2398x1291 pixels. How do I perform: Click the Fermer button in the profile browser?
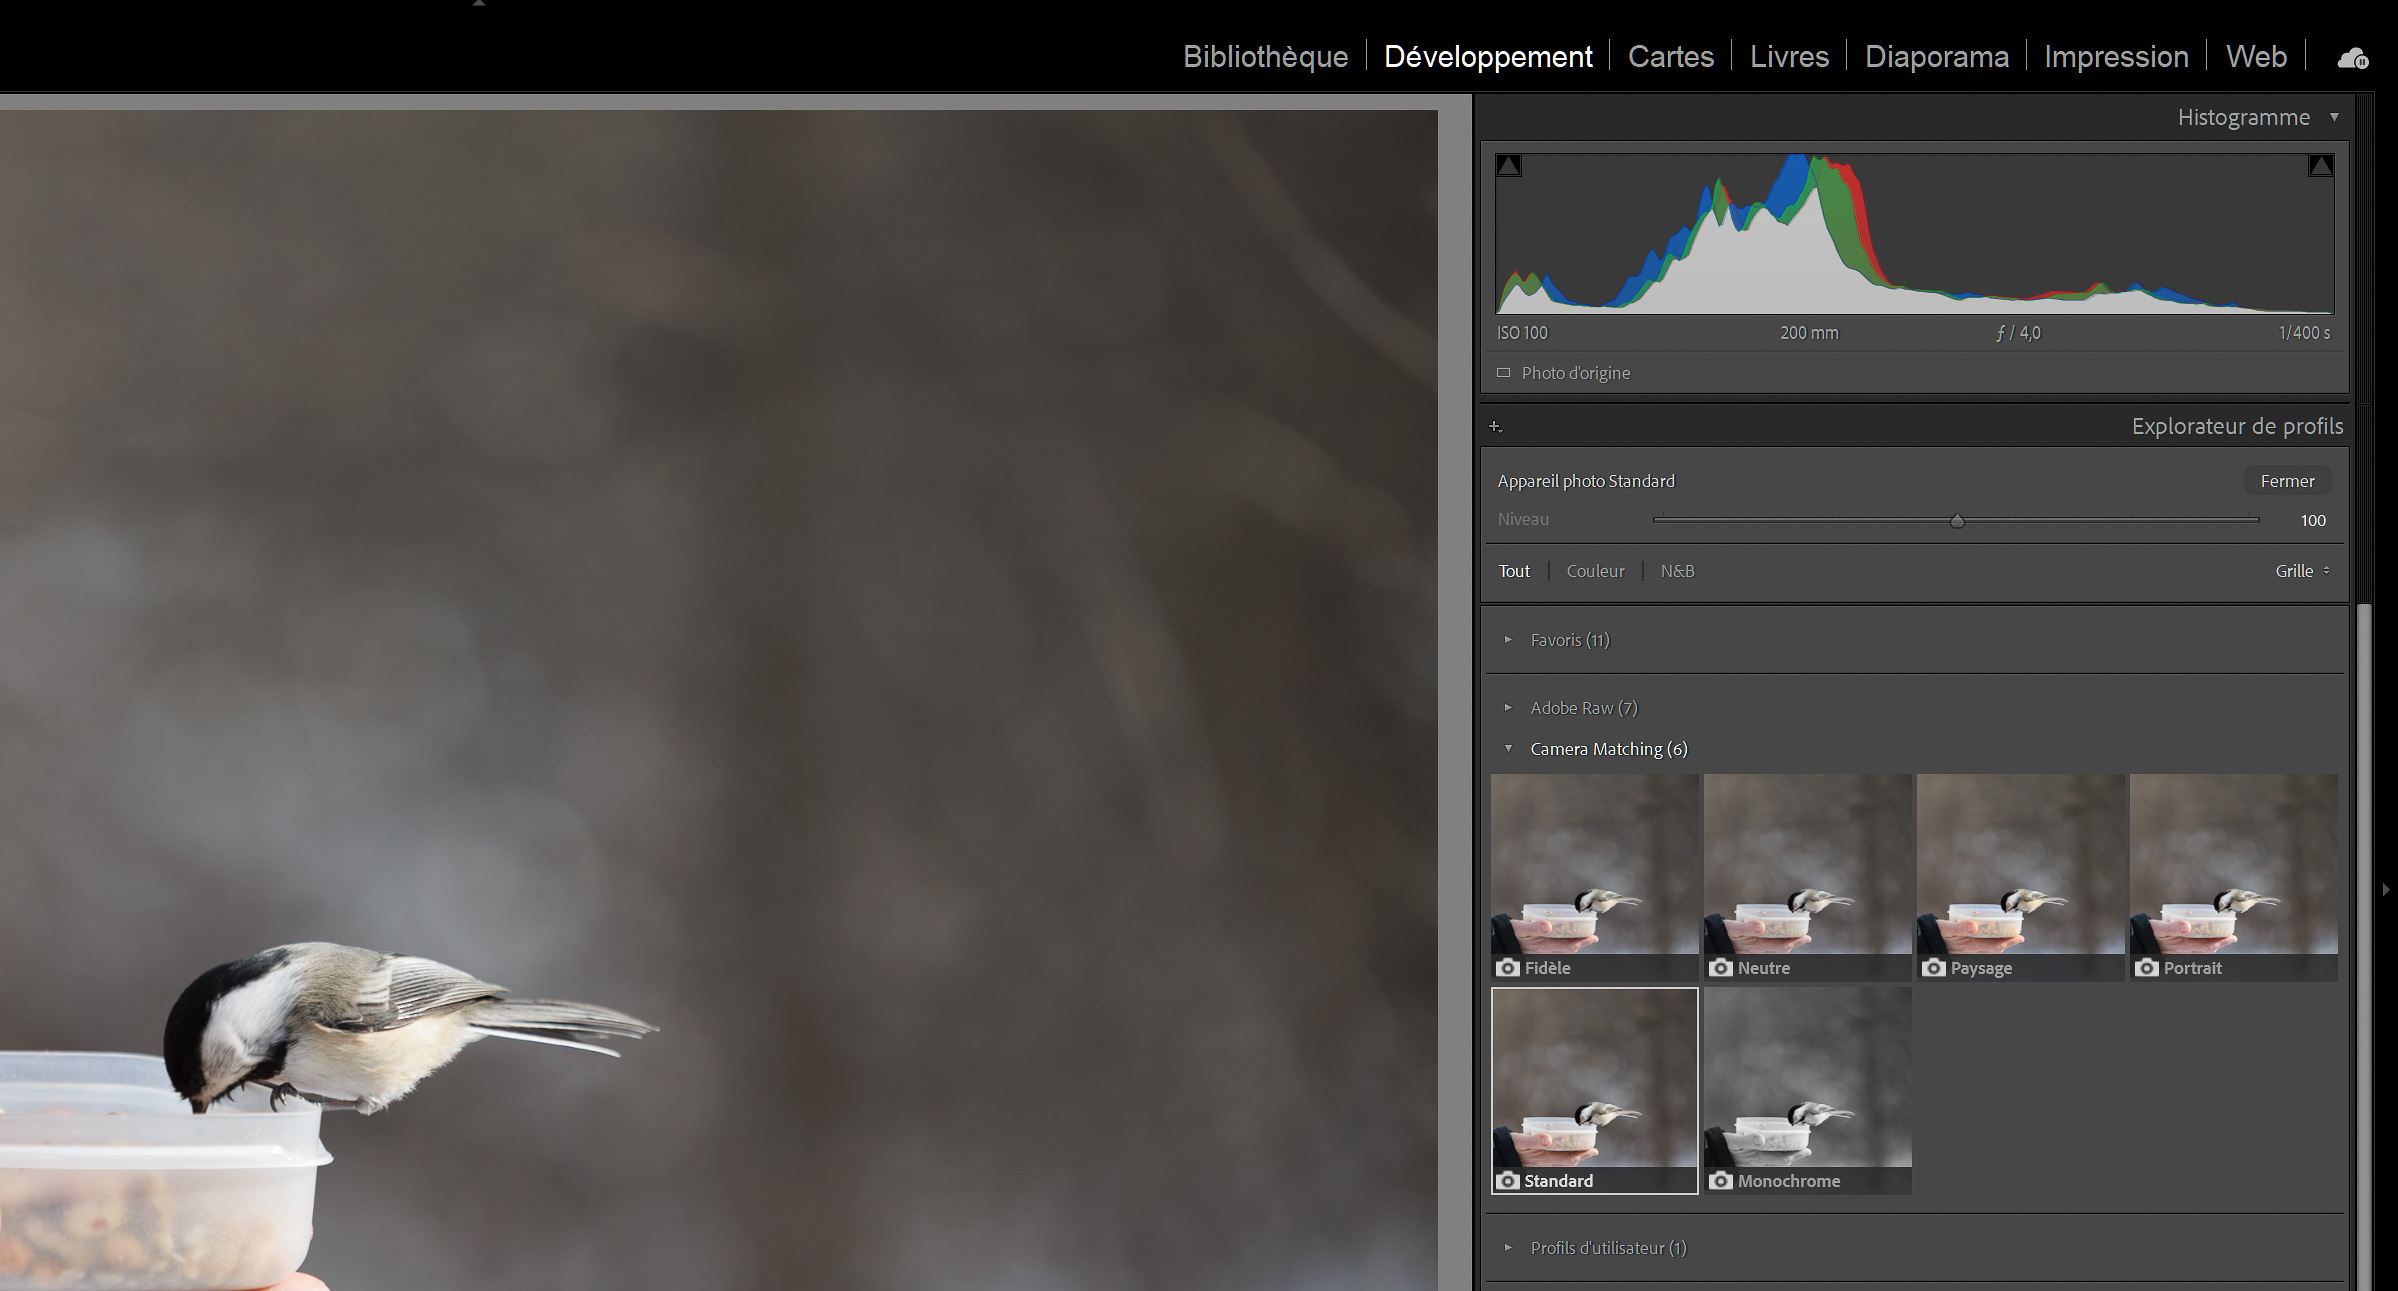click(2287, 480)
